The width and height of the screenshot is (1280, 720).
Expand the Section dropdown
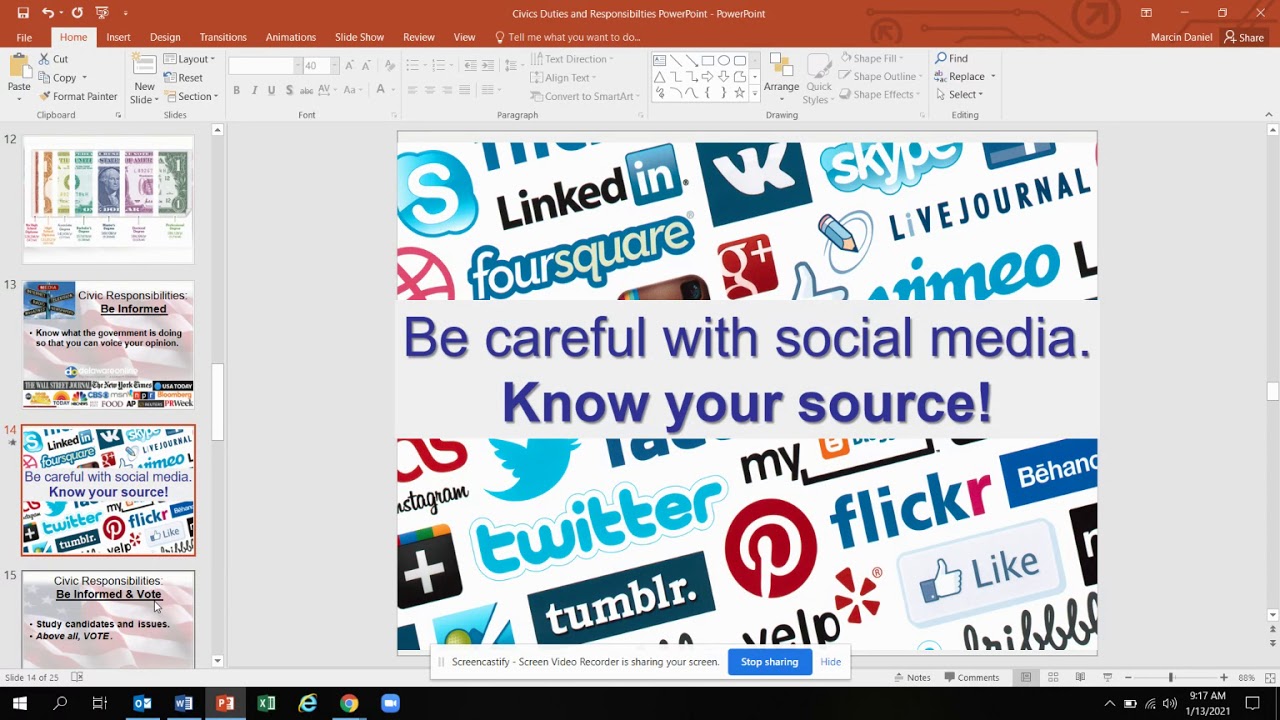[x=191, y=96]
